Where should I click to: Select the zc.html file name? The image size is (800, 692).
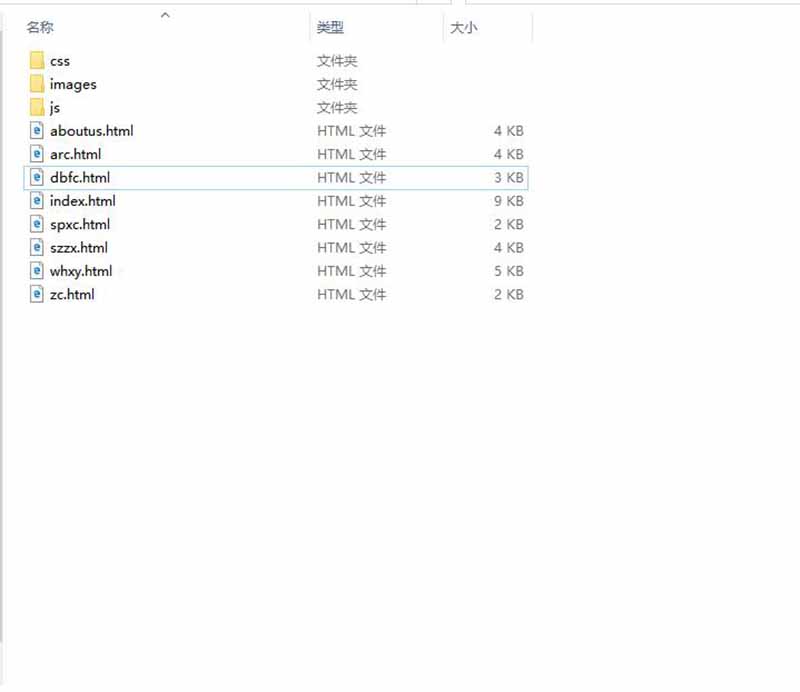point(72,294)
